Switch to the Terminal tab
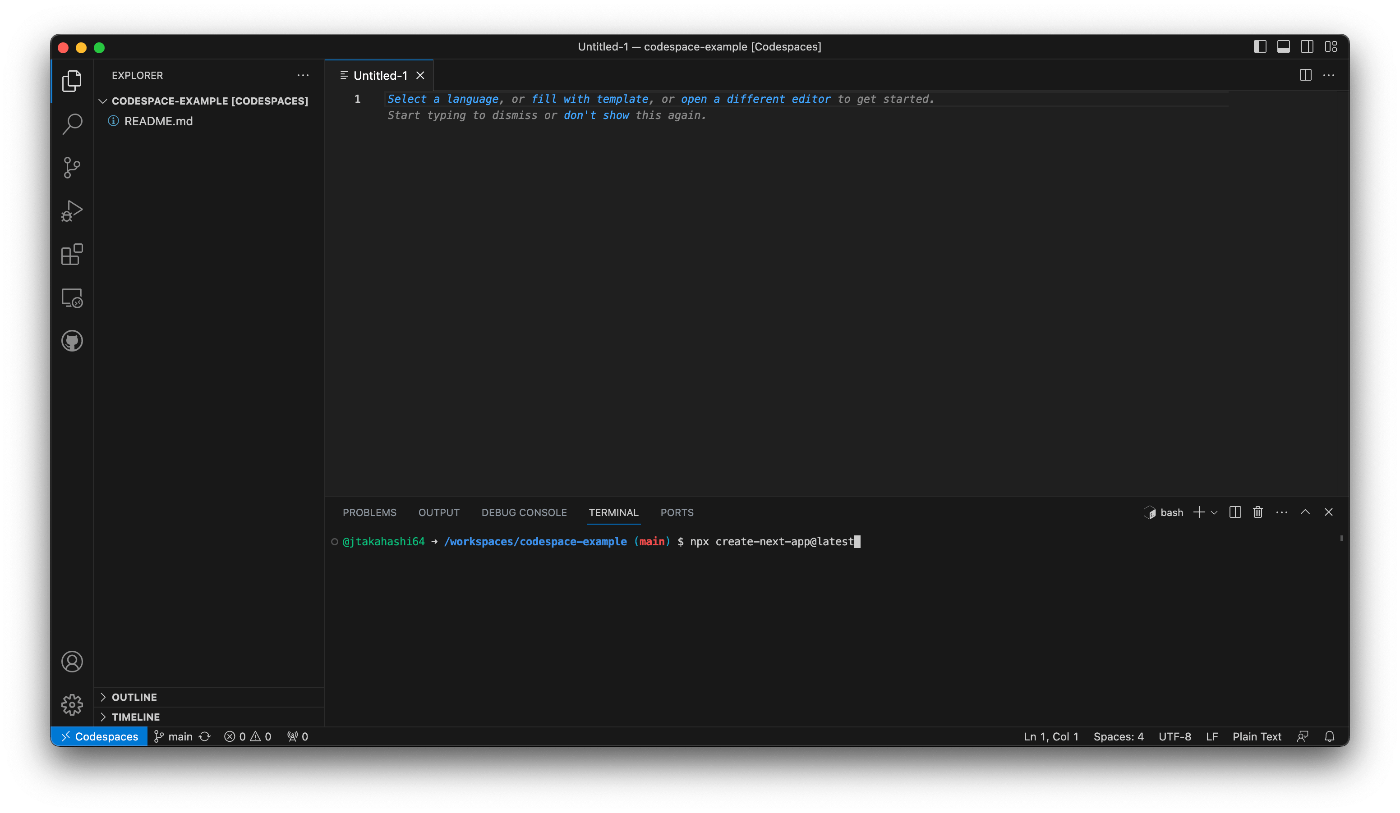The image size is (1400, 813). point(613,512)
